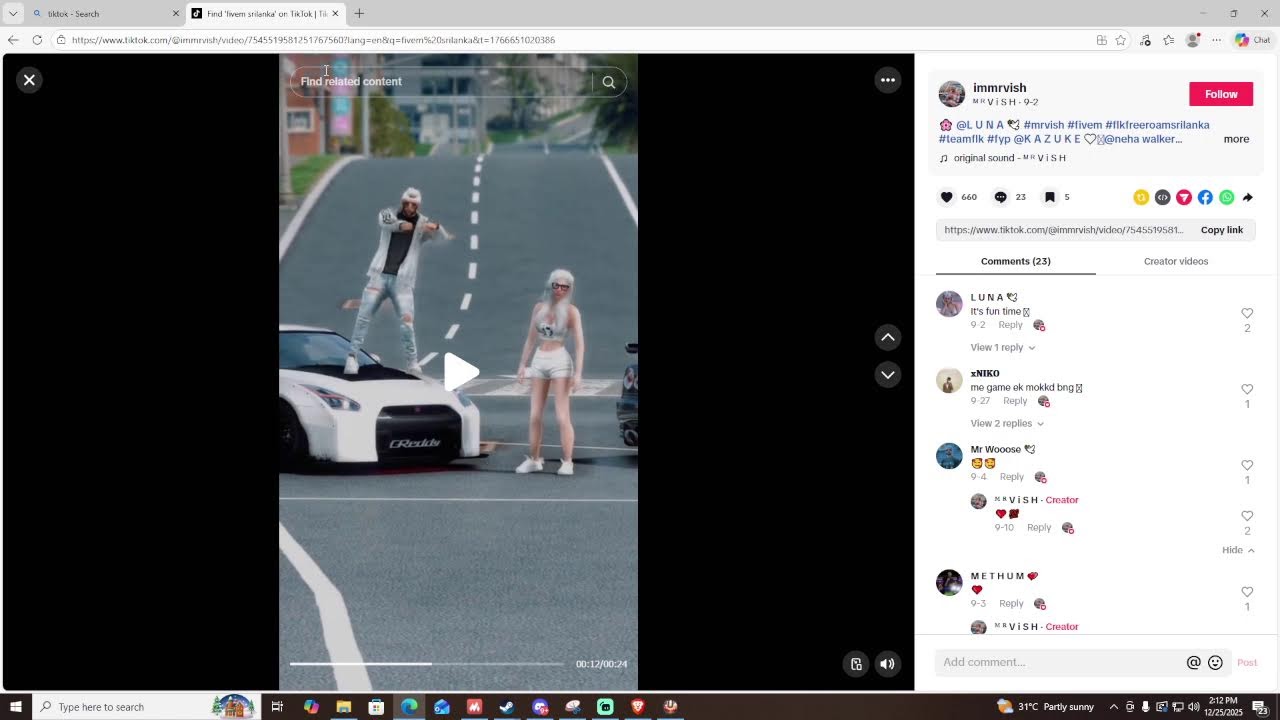Share the video to WhatsApp
Screen dimensions: 1280x720
1227,197
